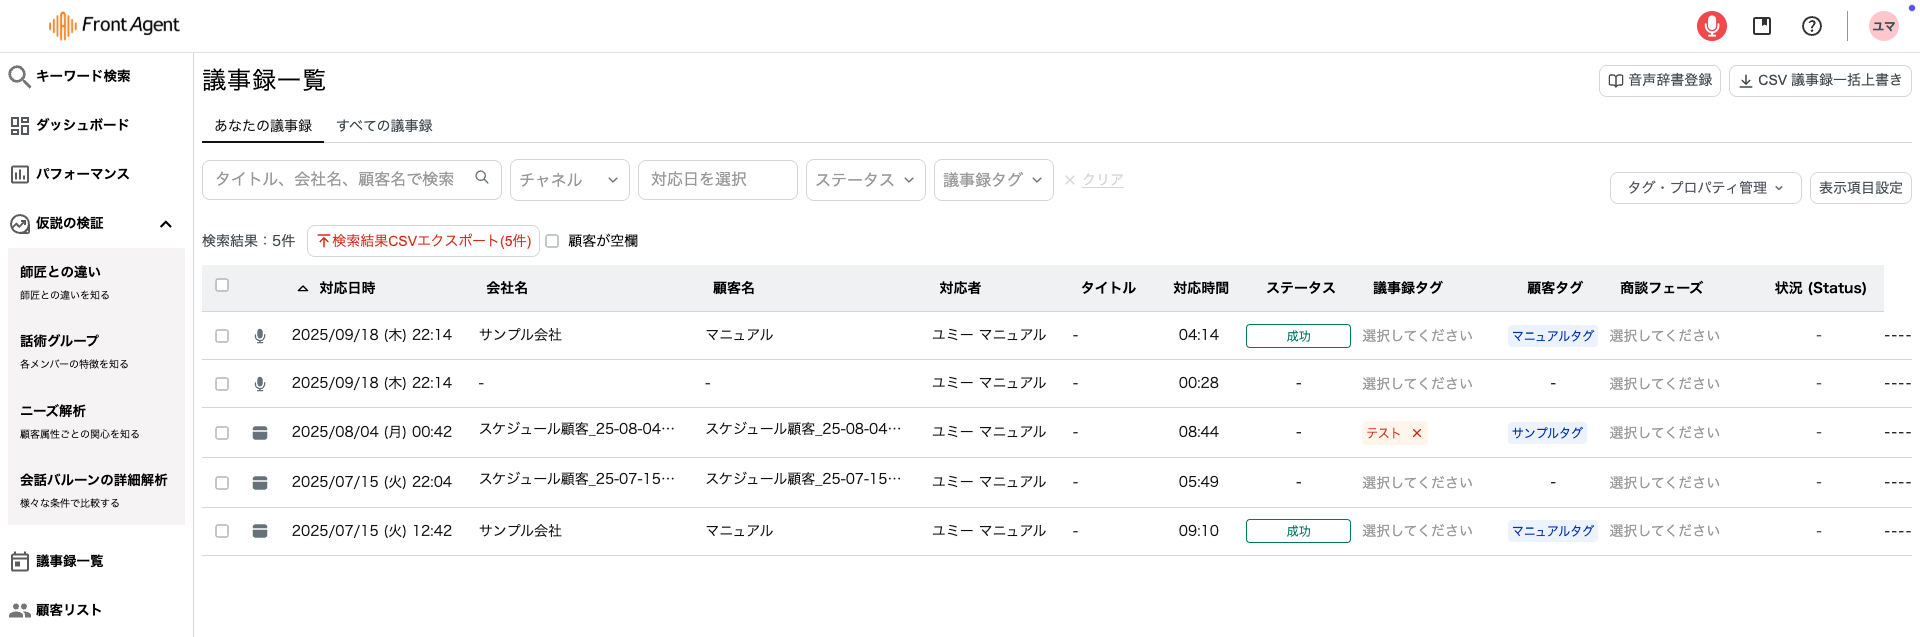Click the × on the テスト tag
The width and height of the screenshot is (1920, 637).
pos(1416,433)
